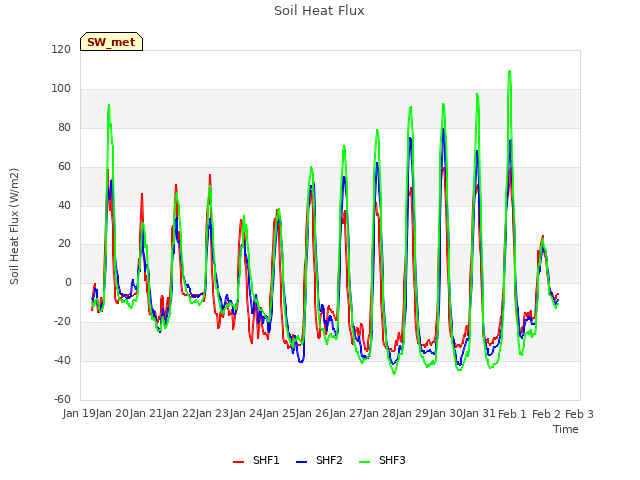The height and width of the screenshot is (480, 640).
Task: Click the 100 y-axis tick label
Action: [61, 89]
